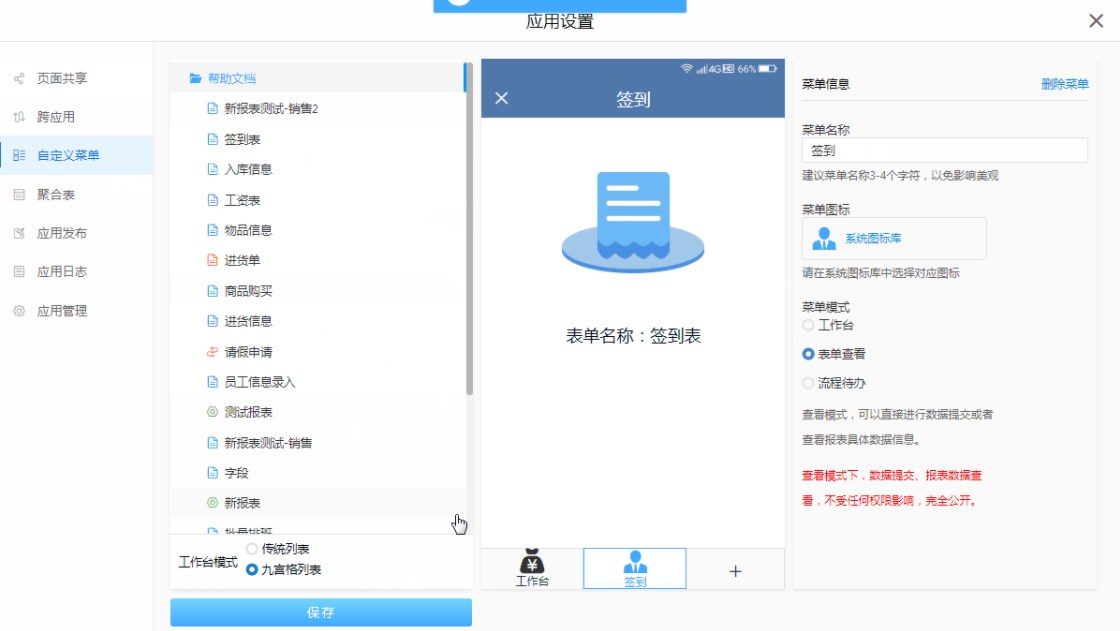Select 九宫格列表 workbench mode
This screenshot has height=631, width=1120.
tap(252, 570)
